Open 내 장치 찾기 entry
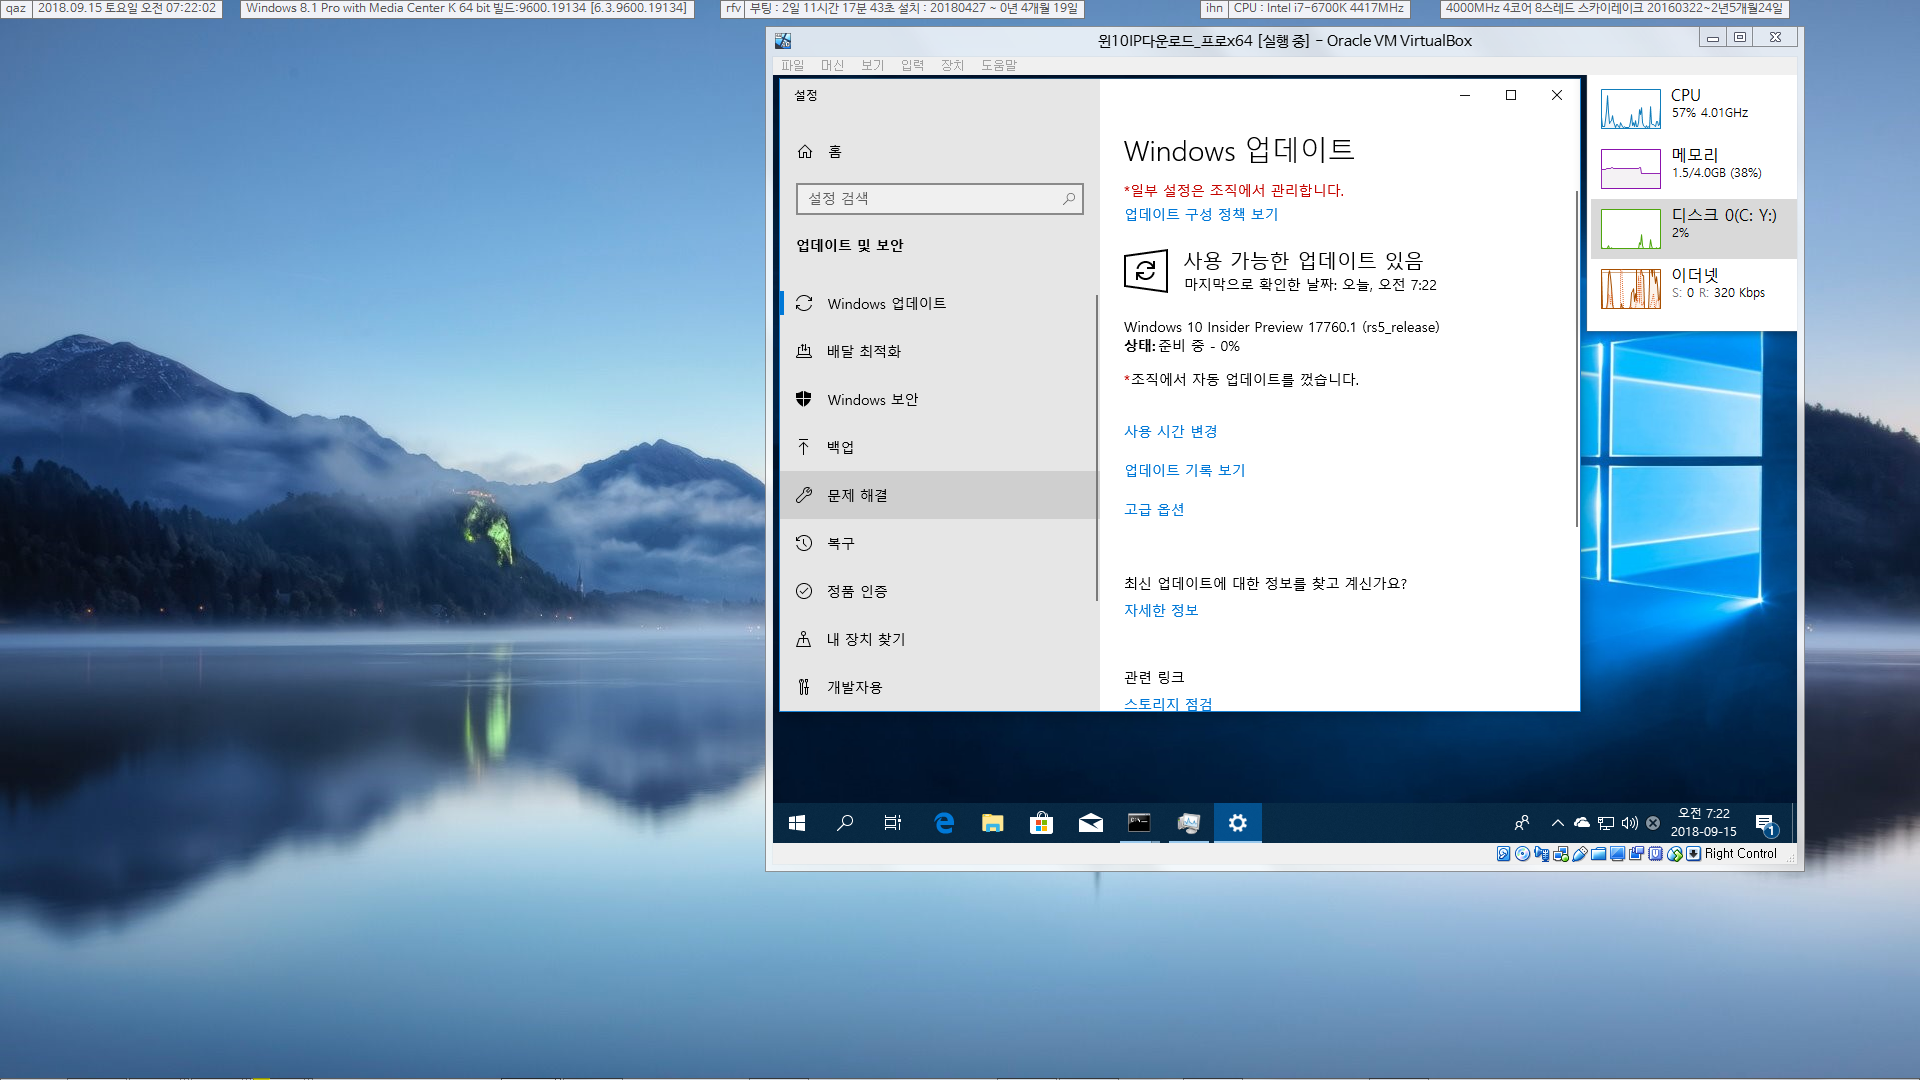1920x1080 pixels. pyautogui.click(x=938, y=639)
